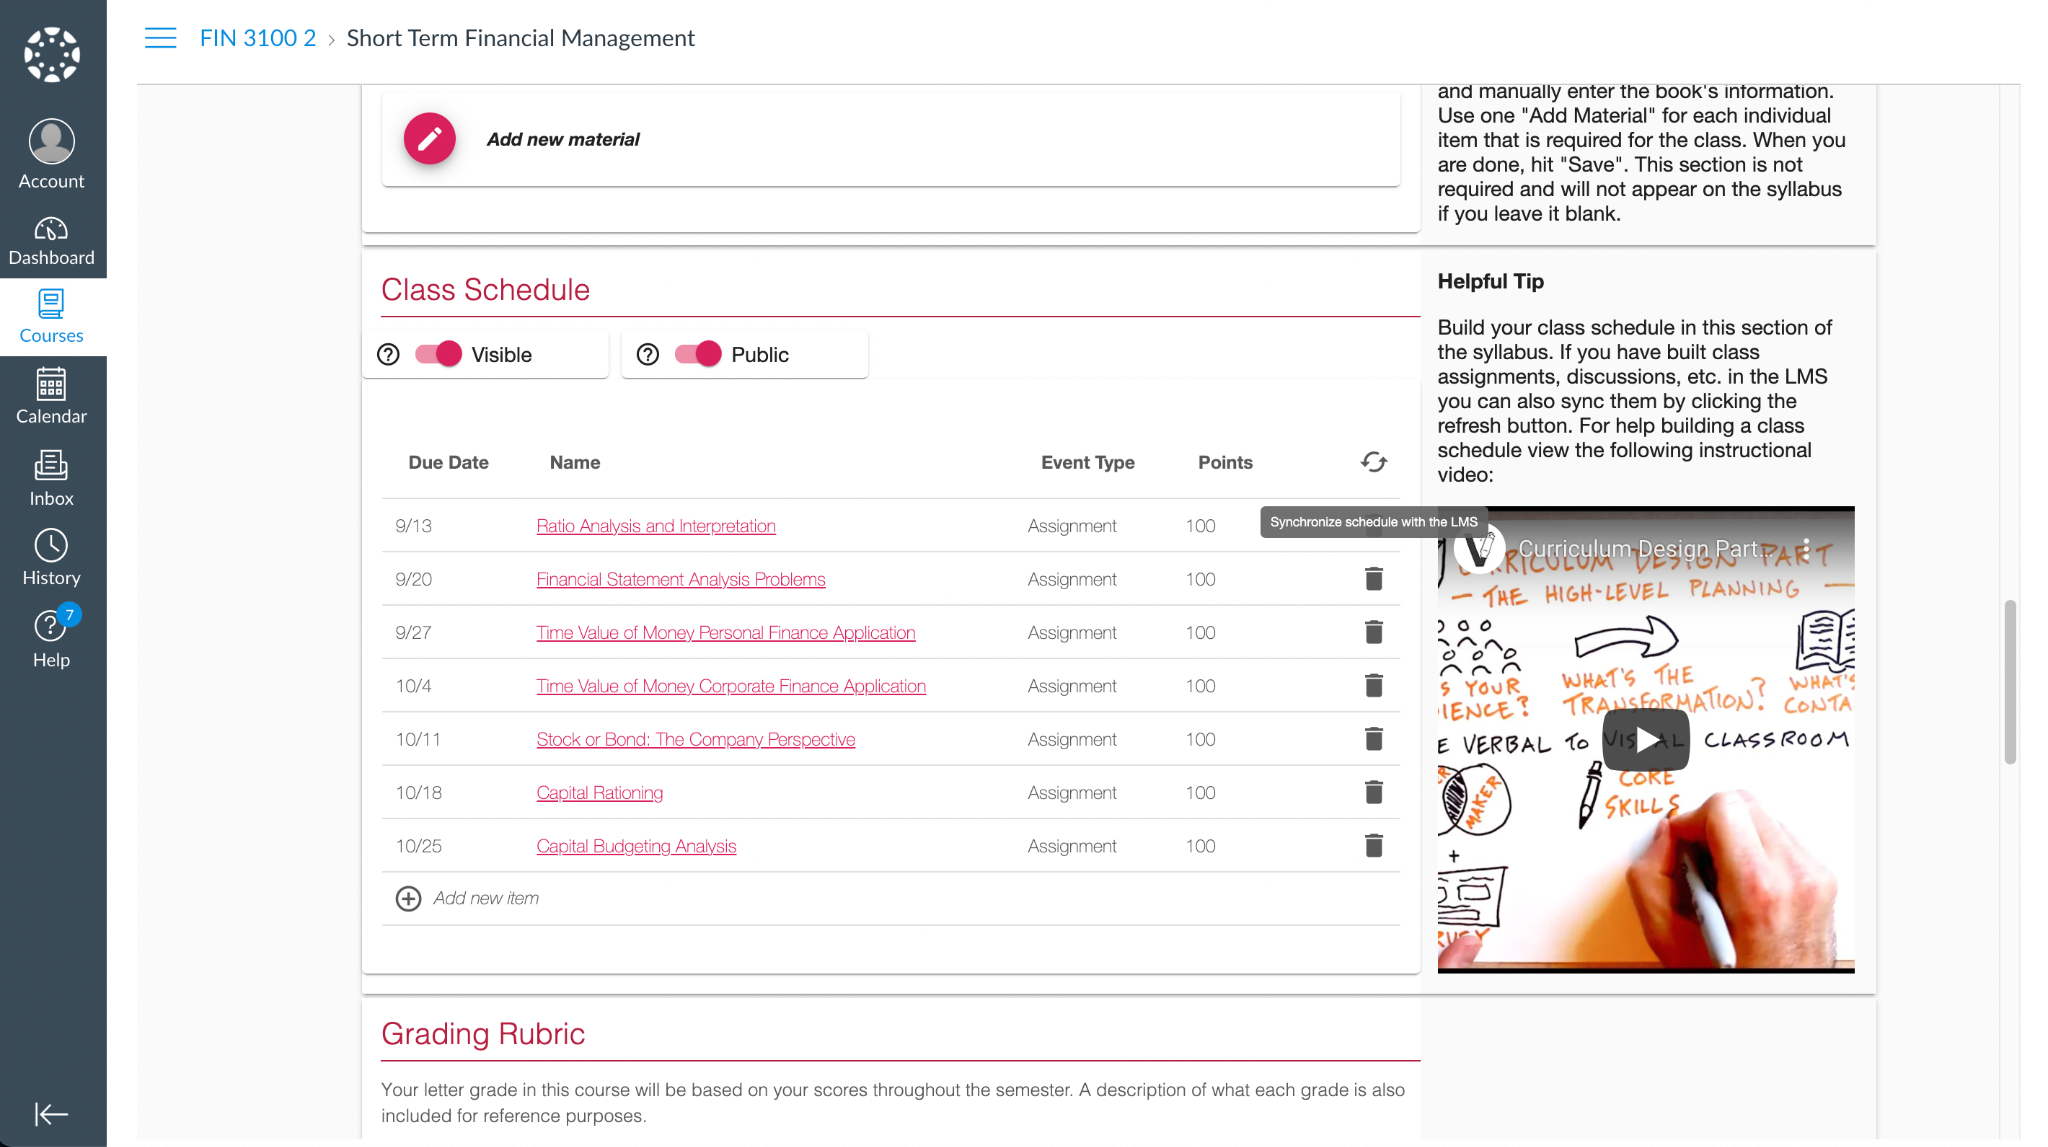Image resolution: width=2048 pixels, height=1147 pixels.
Task: Click the plus icon for Add new item
Action: click(x=408, y=899)
